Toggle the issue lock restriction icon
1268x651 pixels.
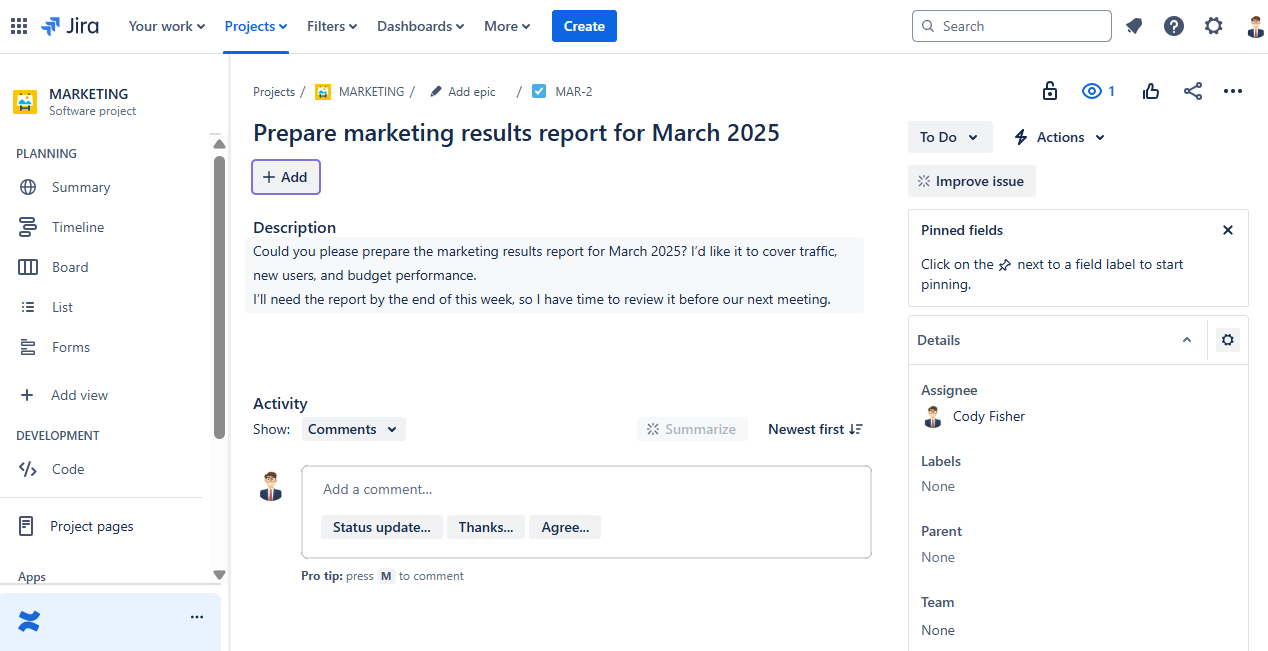[1050, 91]
